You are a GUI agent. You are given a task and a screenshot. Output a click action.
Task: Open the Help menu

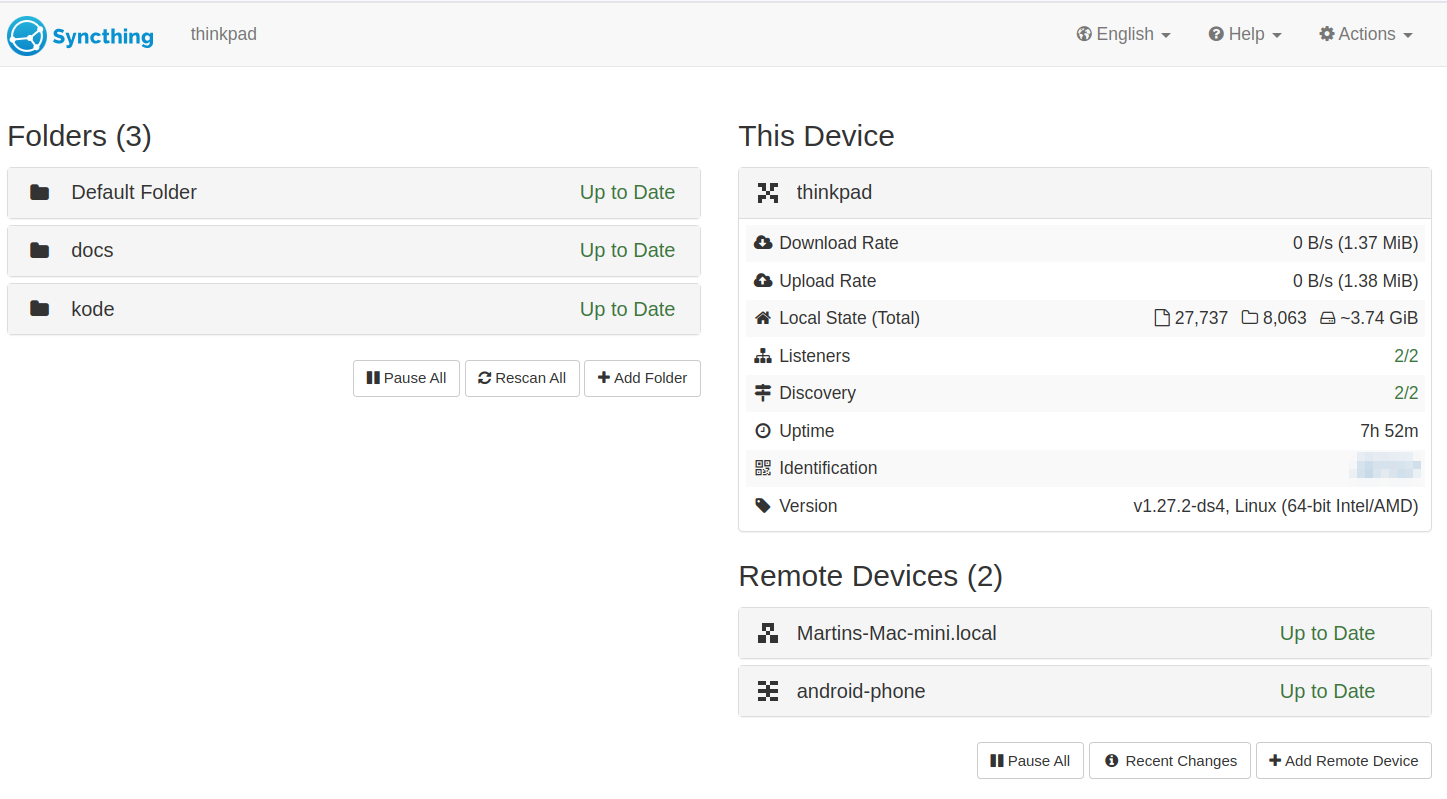tap(1245, 34)
